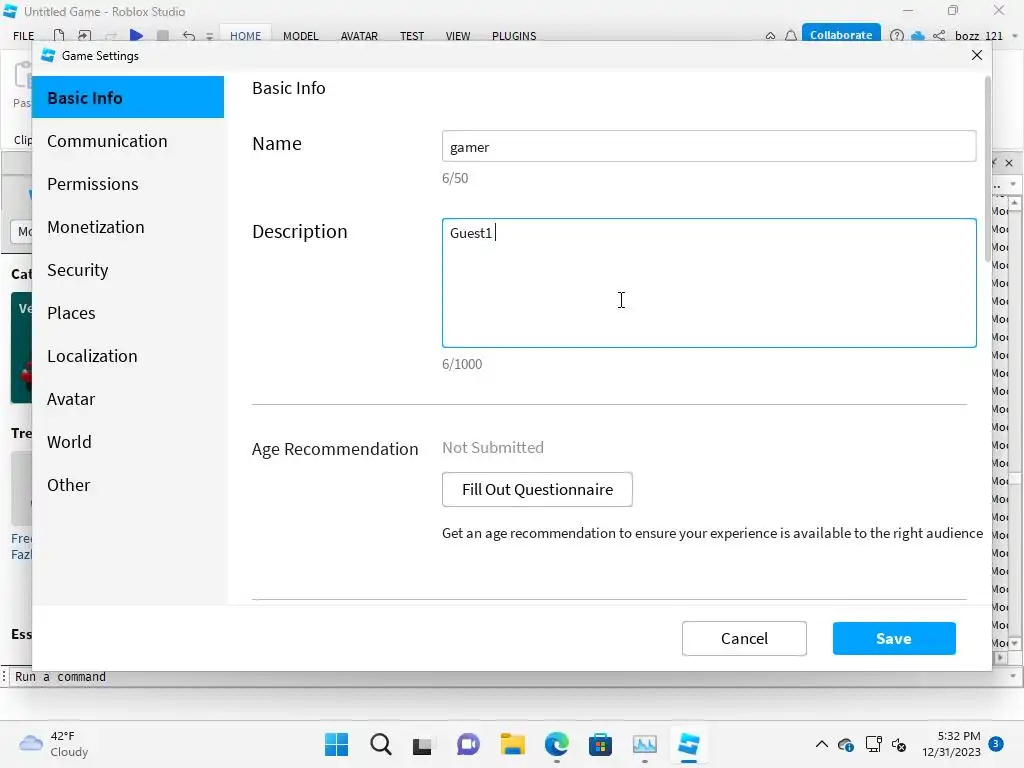Viewport: 1024px width, 768px height.
Task: Open Microsoft Store from taskbar
Action: [x=600, y=744]
